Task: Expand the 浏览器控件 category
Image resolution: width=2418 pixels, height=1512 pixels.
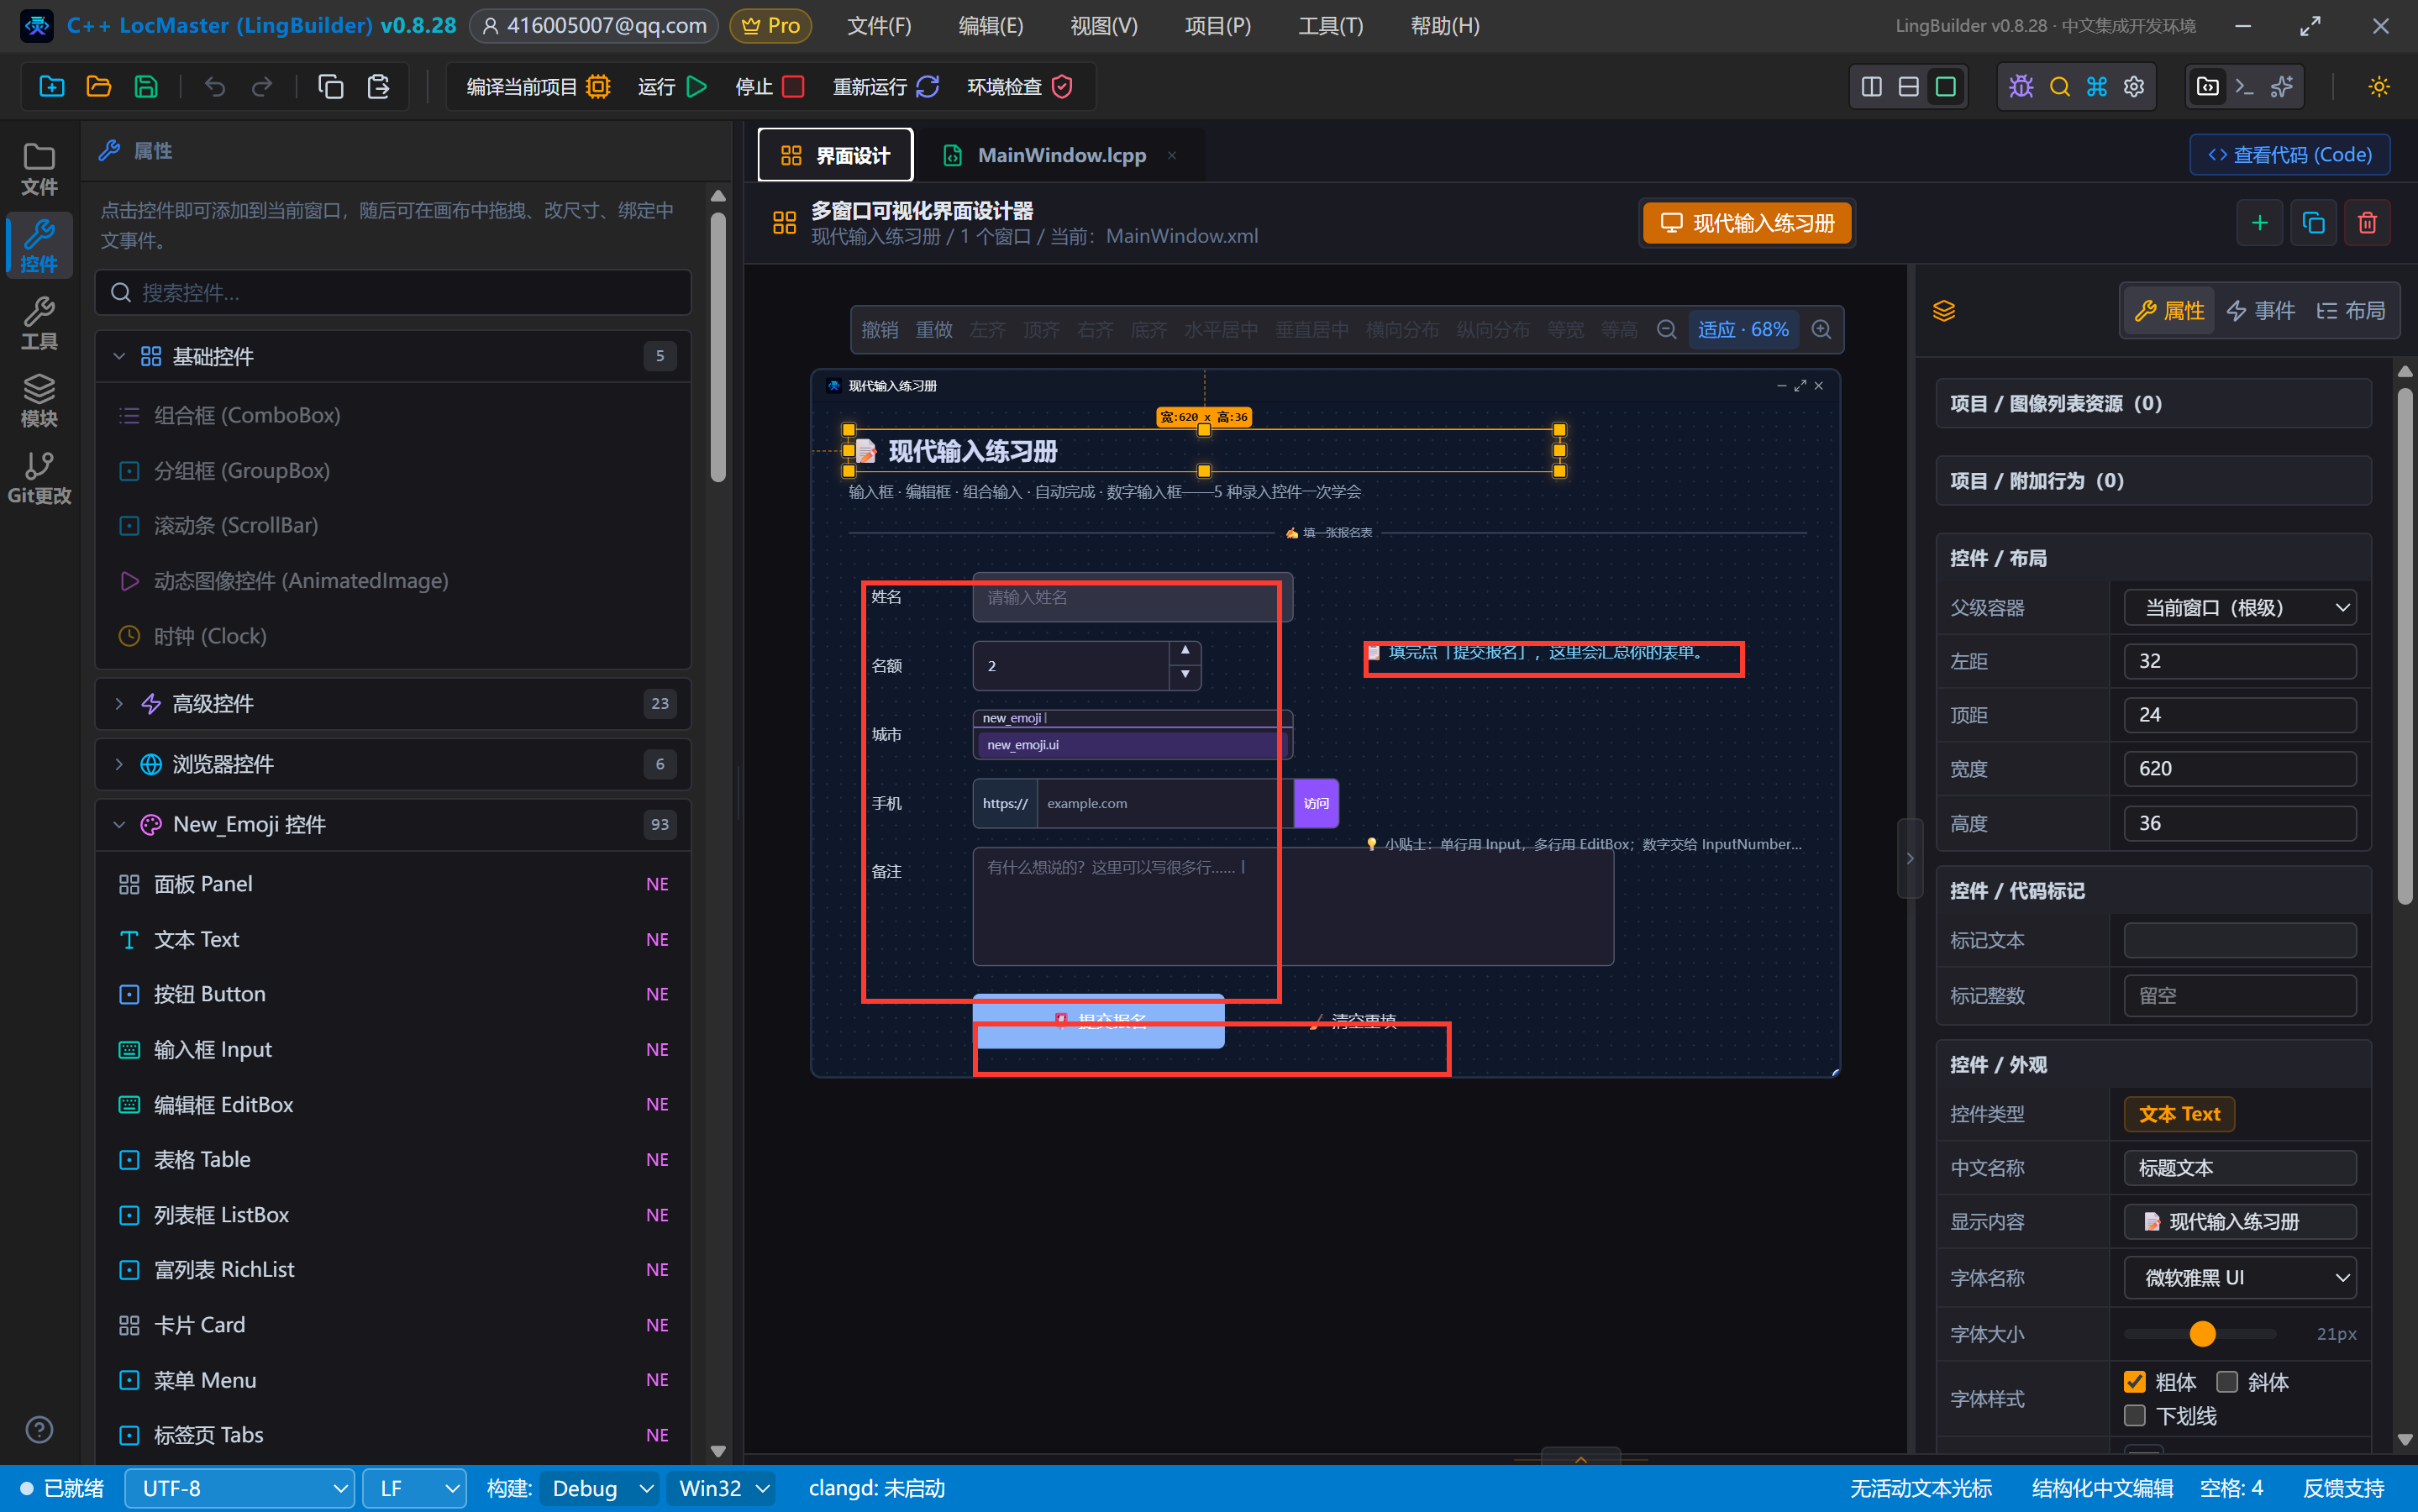Action: [393, 765]
